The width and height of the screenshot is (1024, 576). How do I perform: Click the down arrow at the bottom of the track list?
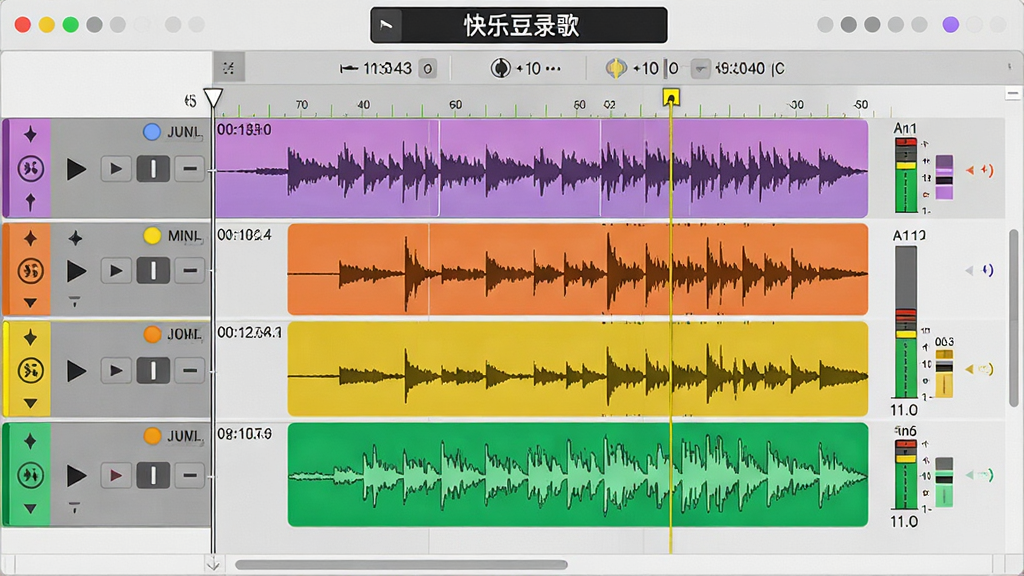[213, 564]
